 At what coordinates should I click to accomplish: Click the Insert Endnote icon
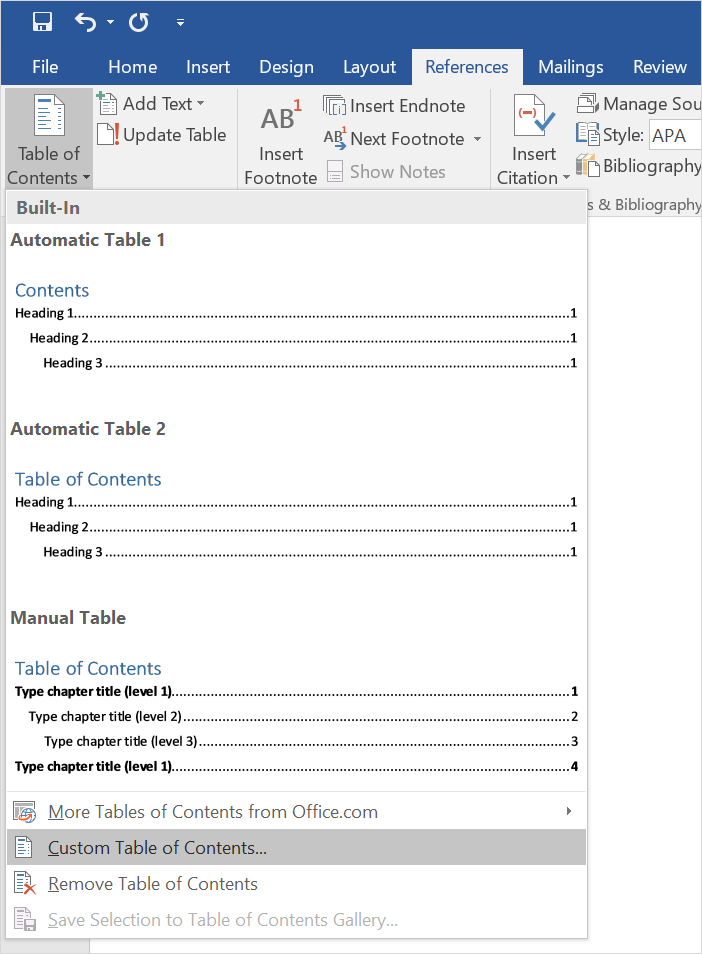point(334,106)
